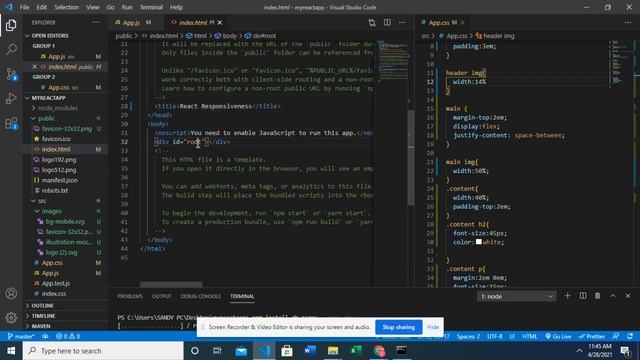Viewport: 640px width, 360px height.
Task: Open more actions for left editor group
Action: point(402,22)
